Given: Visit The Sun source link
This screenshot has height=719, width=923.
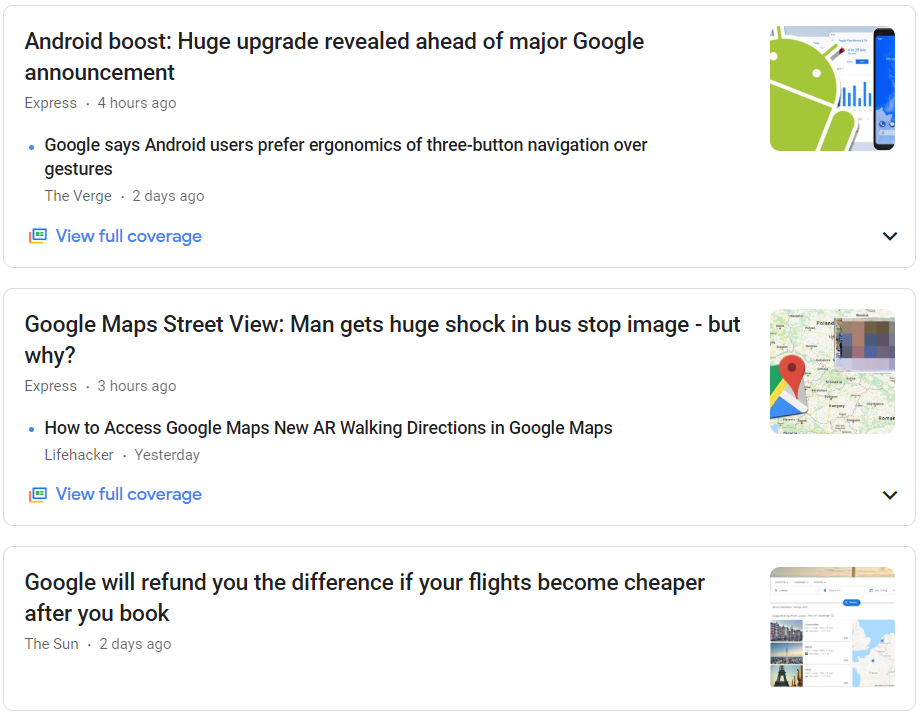Looking at the screenshot, I should (x=51, y=644).
